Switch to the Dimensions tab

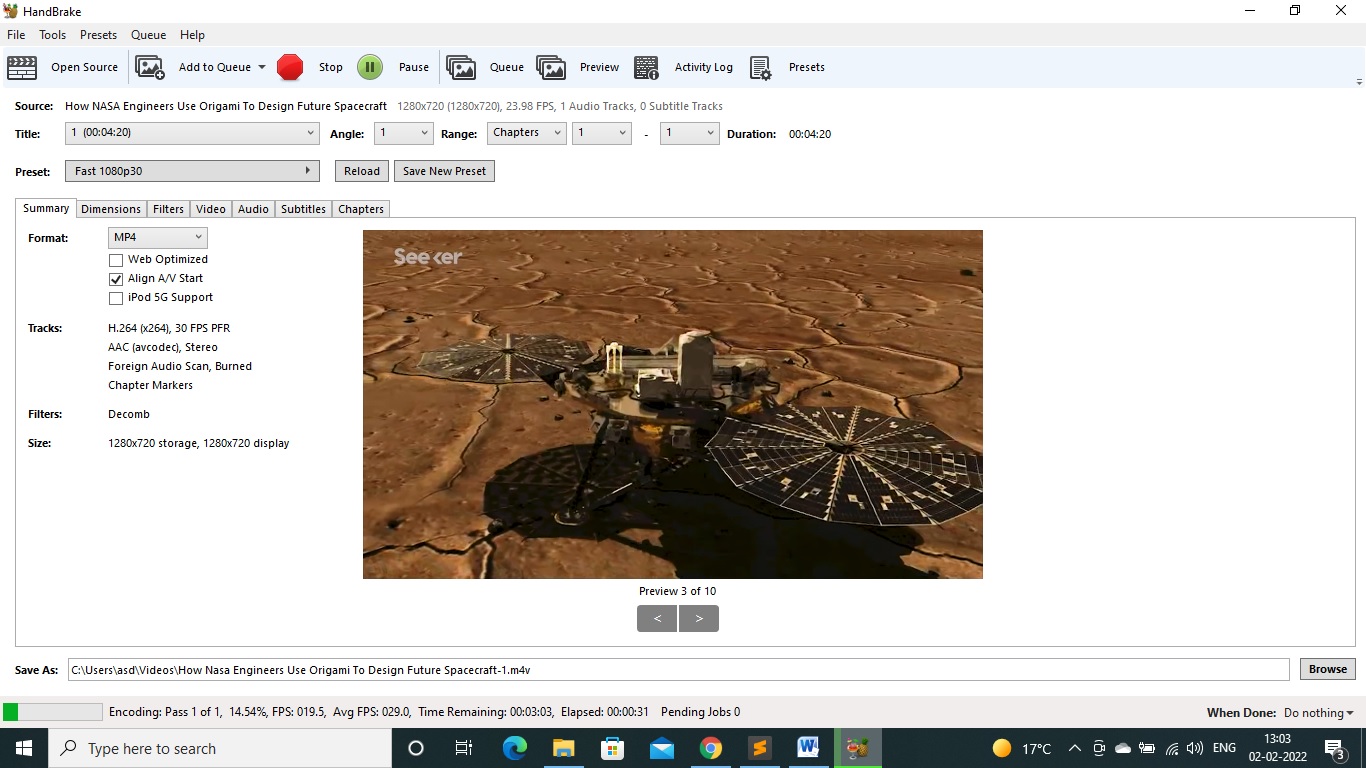[x=111, y=209]
